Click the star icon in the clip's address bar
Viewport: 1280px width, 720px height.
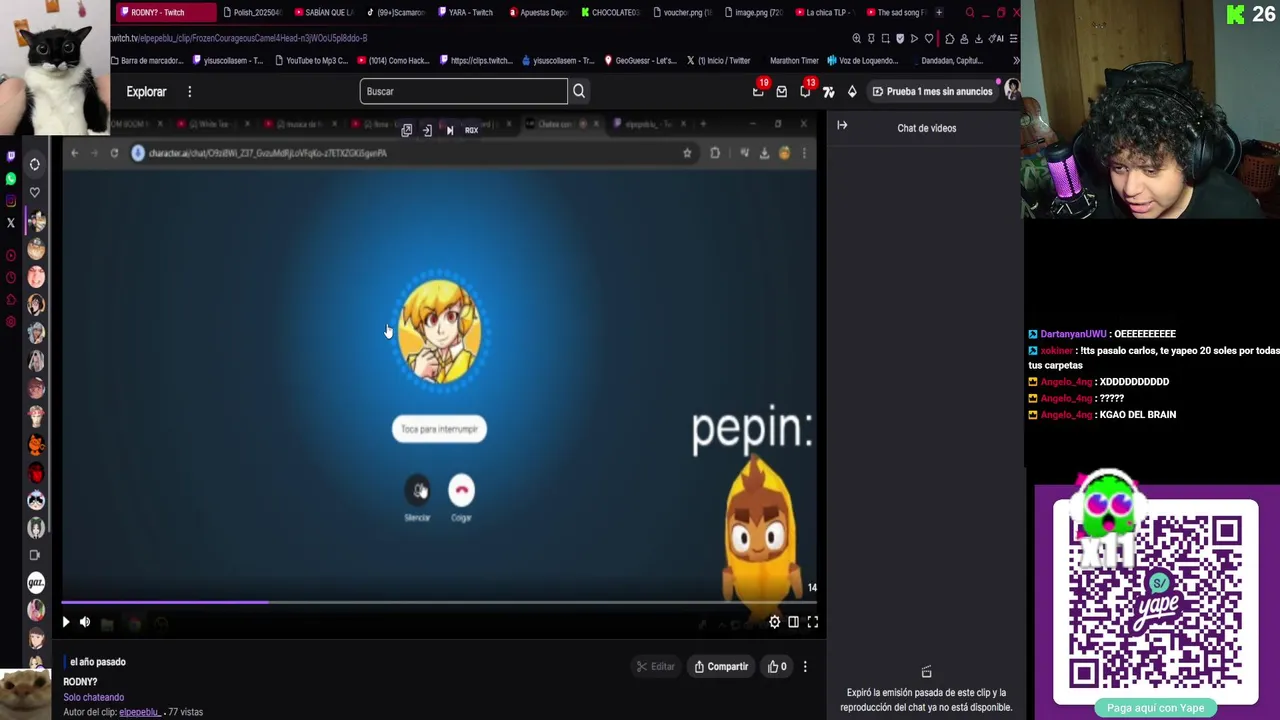[687, 153]
